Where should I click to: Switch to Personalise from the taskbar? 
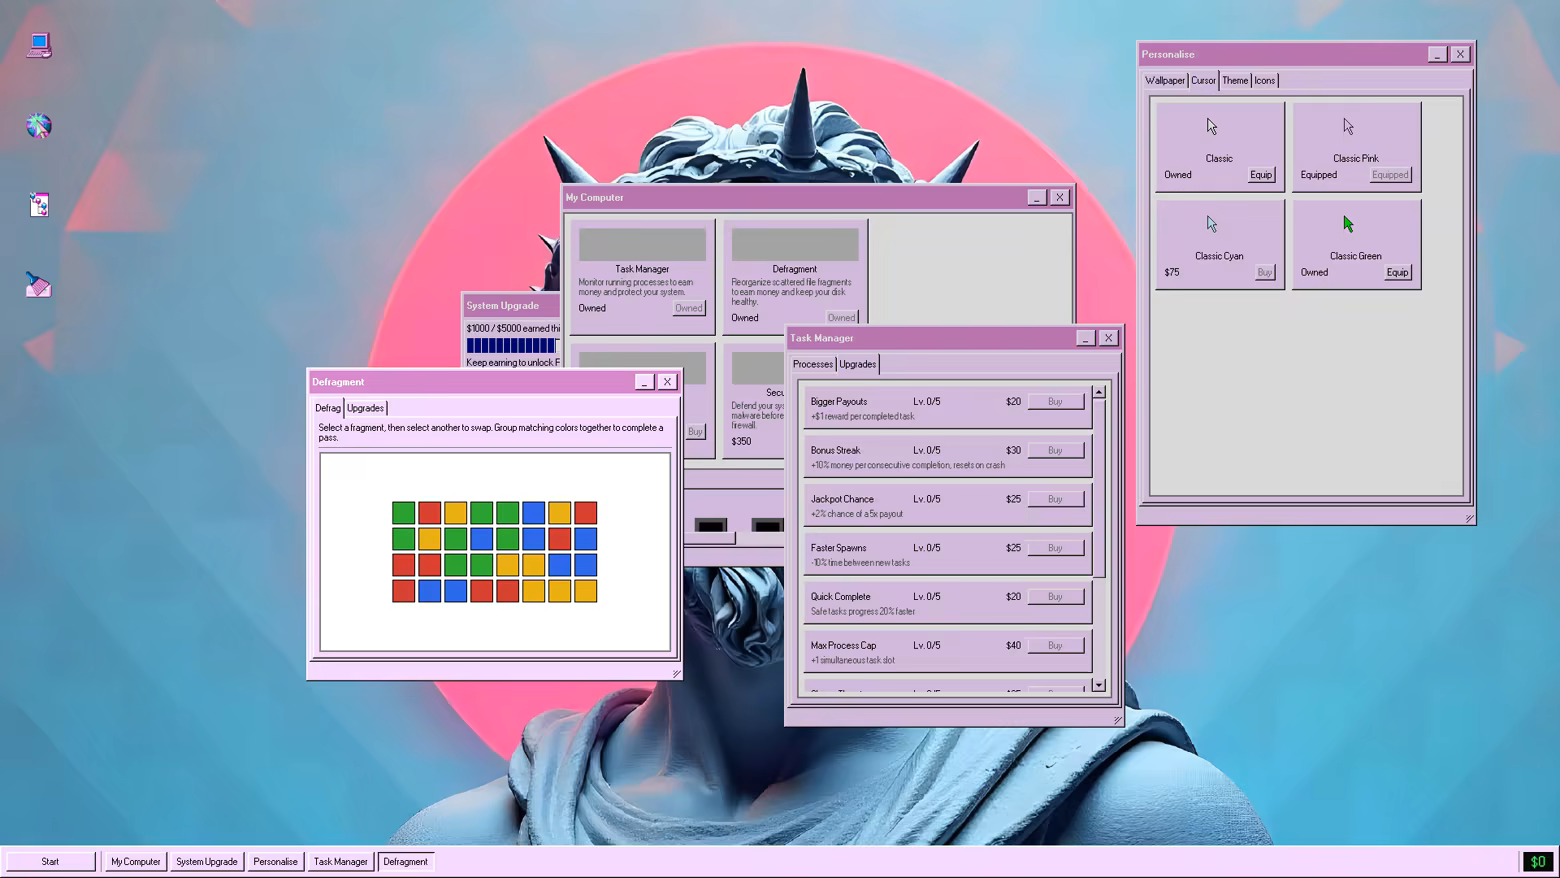(x=275, y=861)
